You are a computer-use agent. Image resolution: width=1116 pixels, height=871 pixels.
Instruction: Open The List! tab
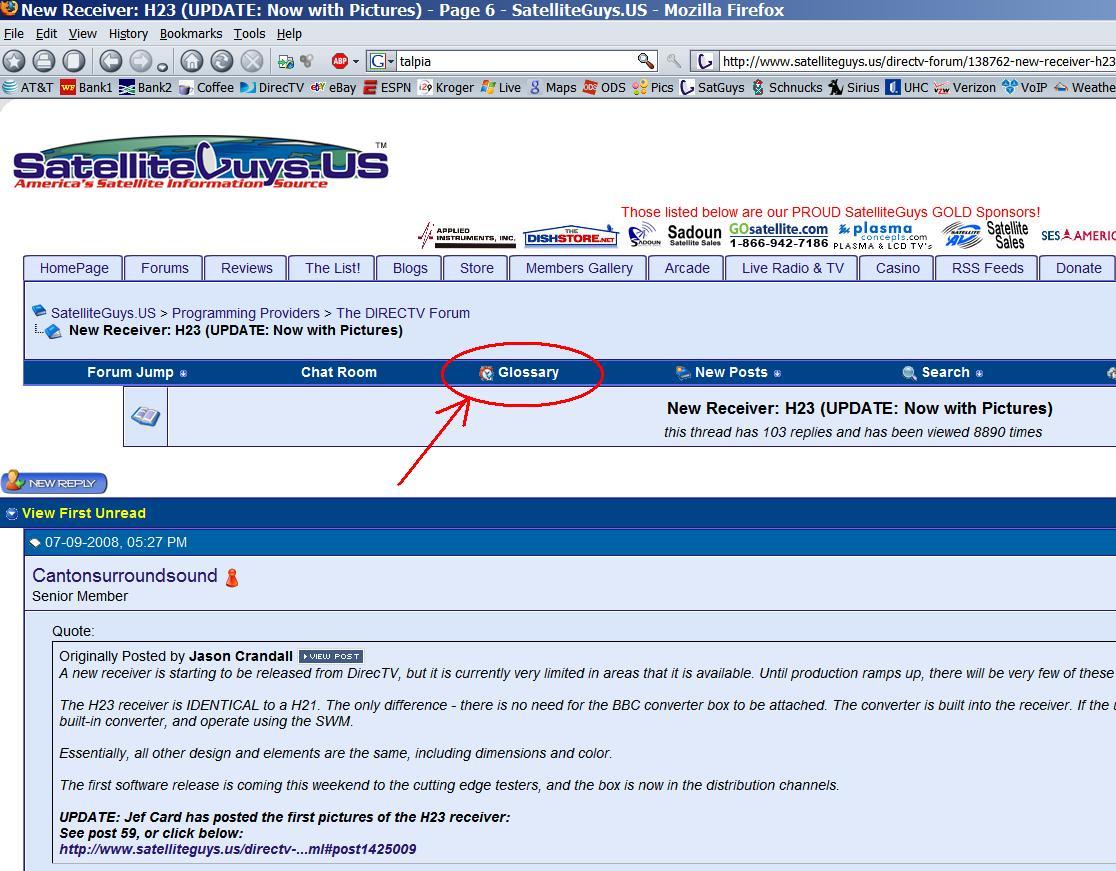coord(332,268)
